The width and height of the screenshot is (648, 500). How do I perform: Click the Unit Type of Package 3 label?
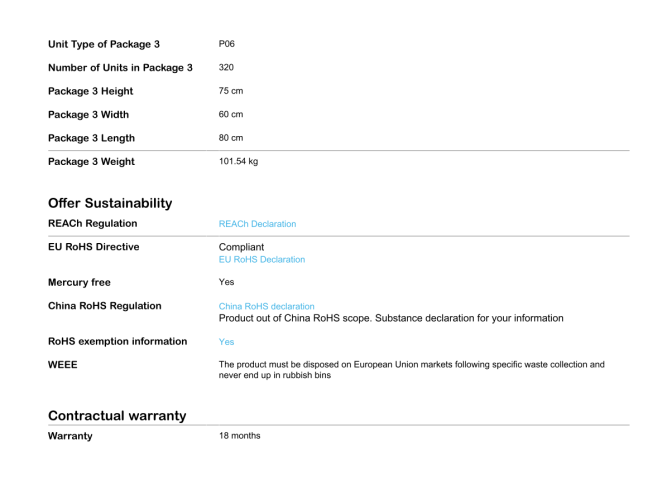pyautogui.click(x=104, y=44)
